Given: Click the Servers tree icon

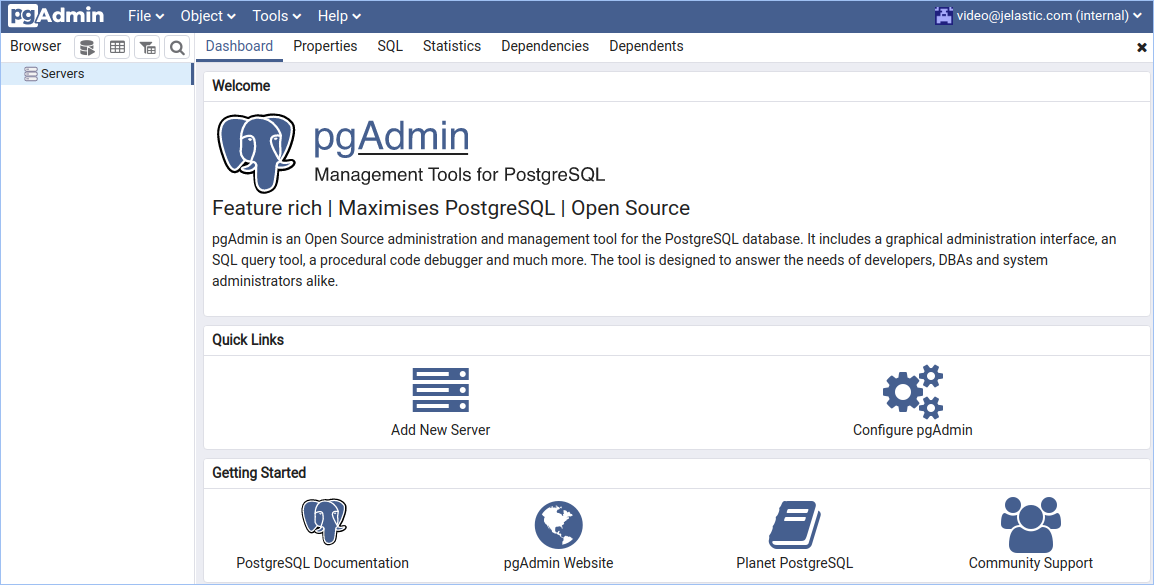Looking at the screenshot, I should pos(31,74).
